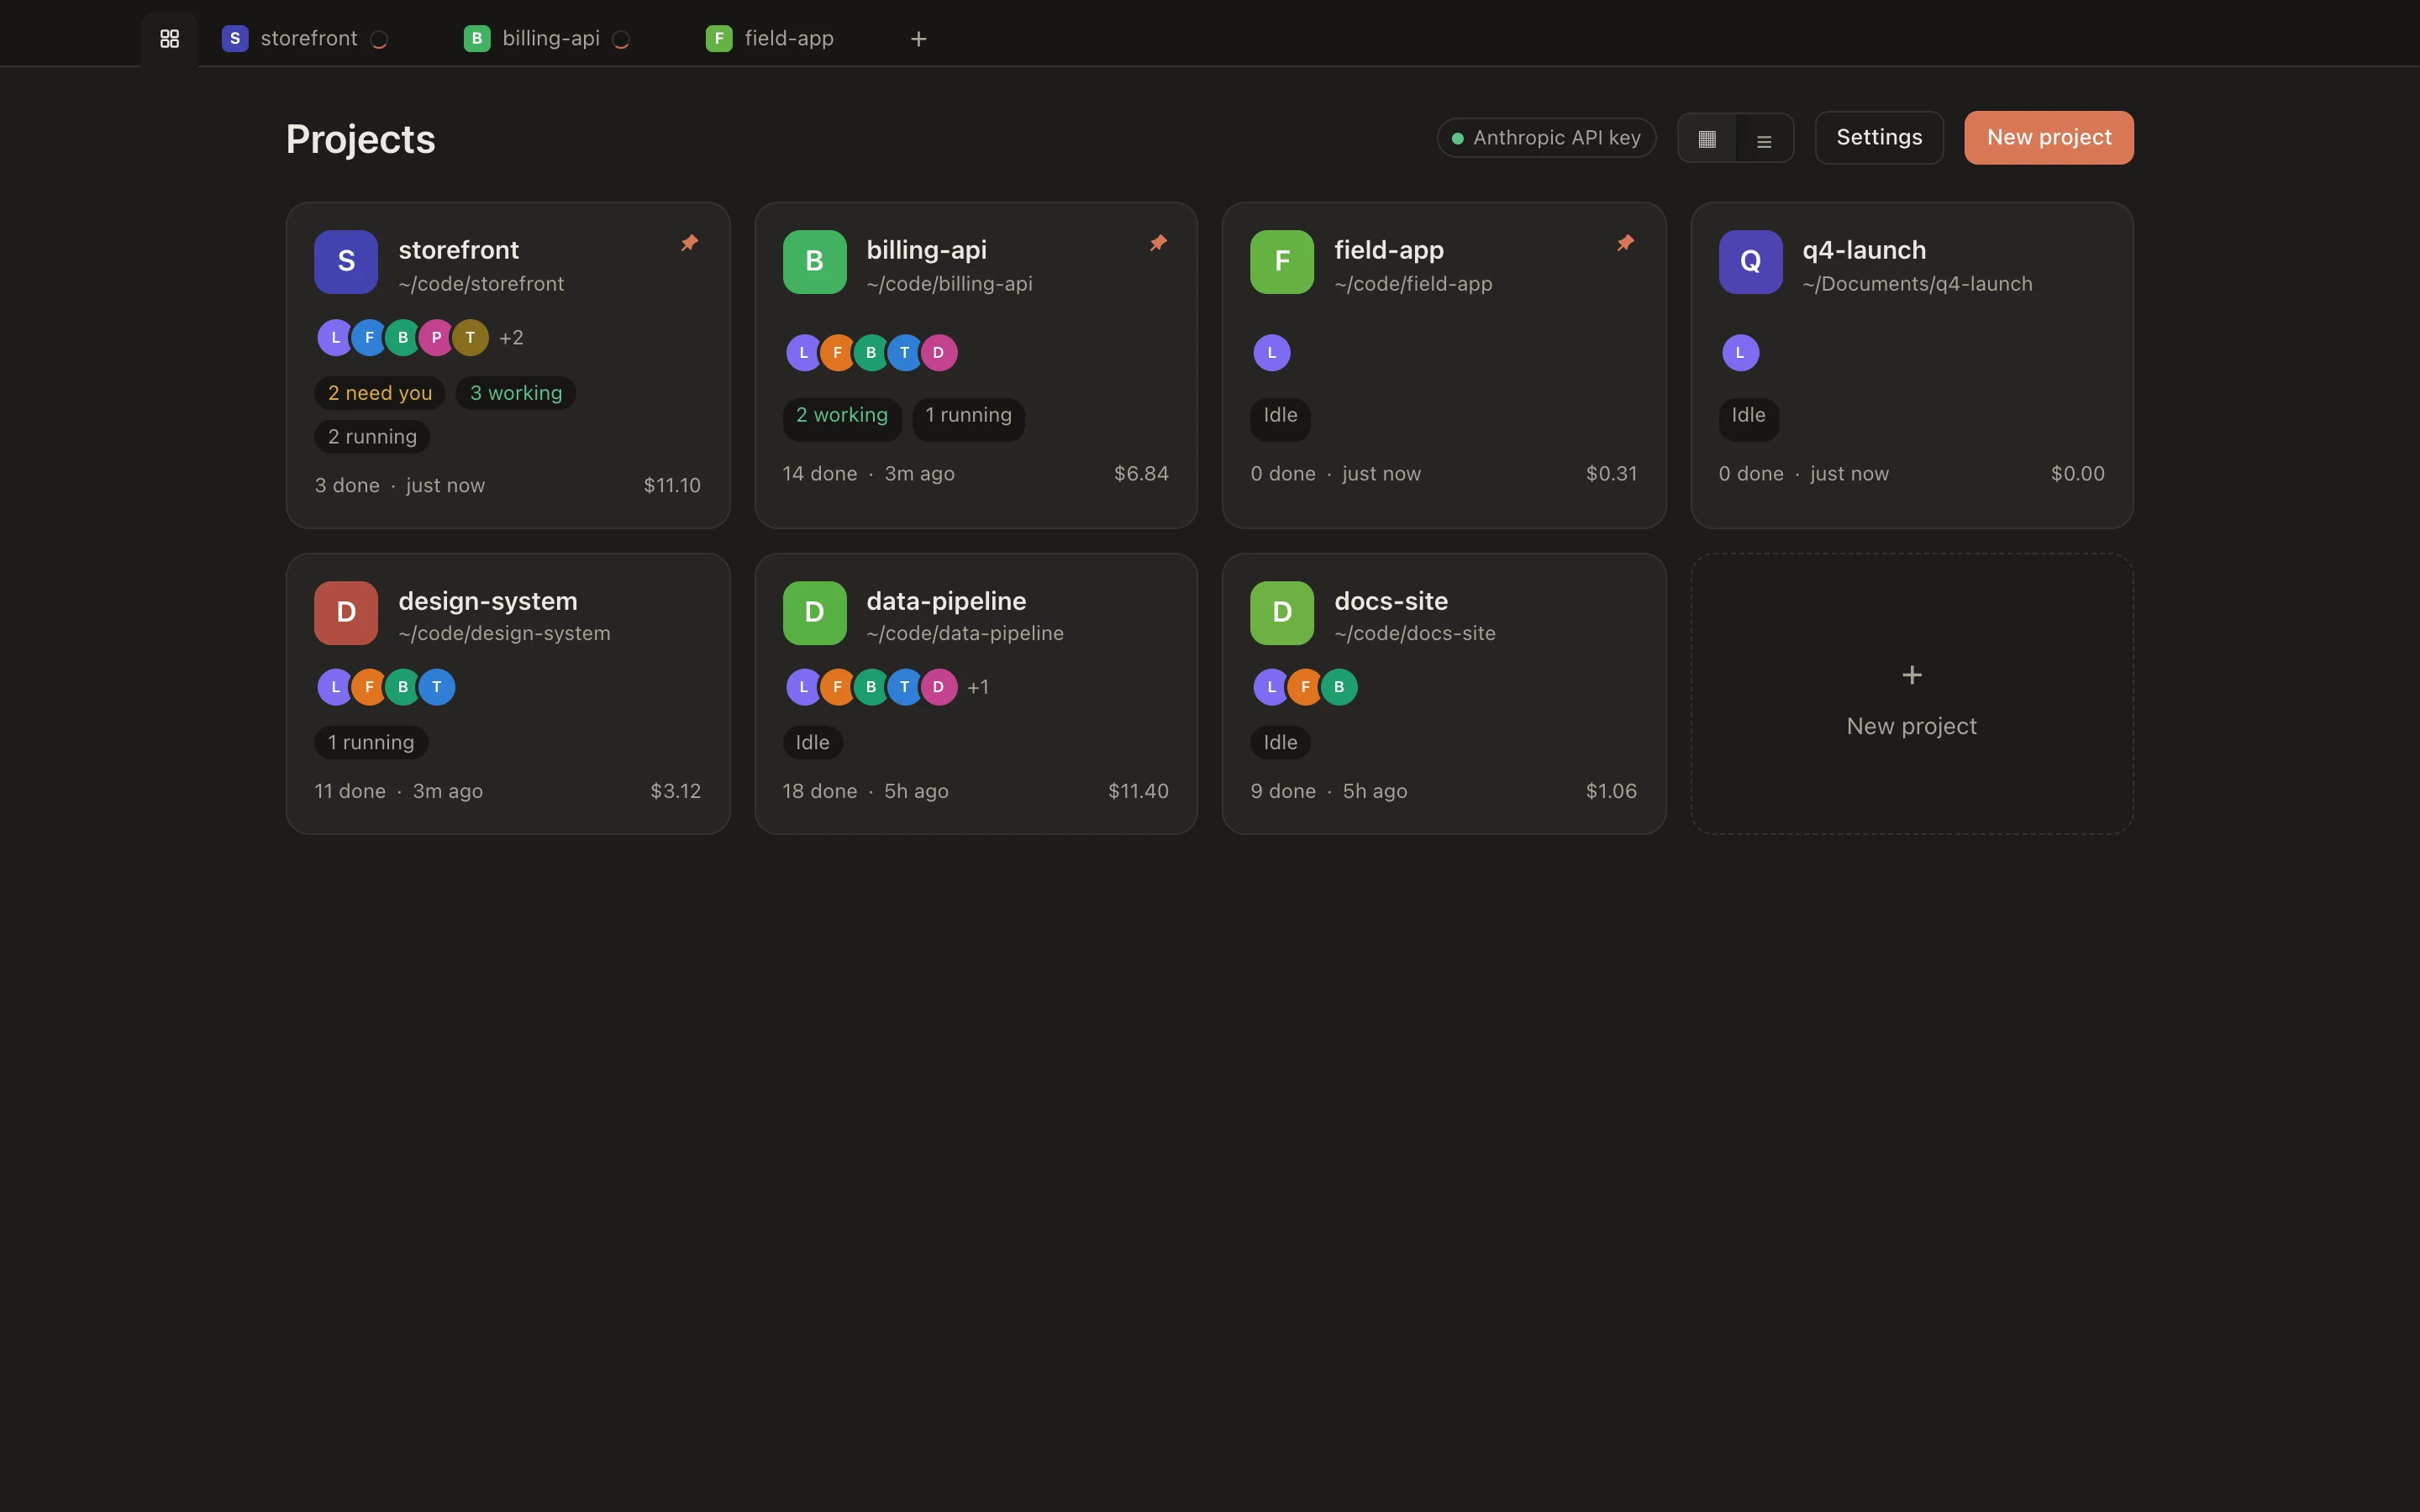The image size is (2420, 1512).
Task: Click the "3 working" badge on storefront
Action: pyautogui.click(x=516, y=393)
